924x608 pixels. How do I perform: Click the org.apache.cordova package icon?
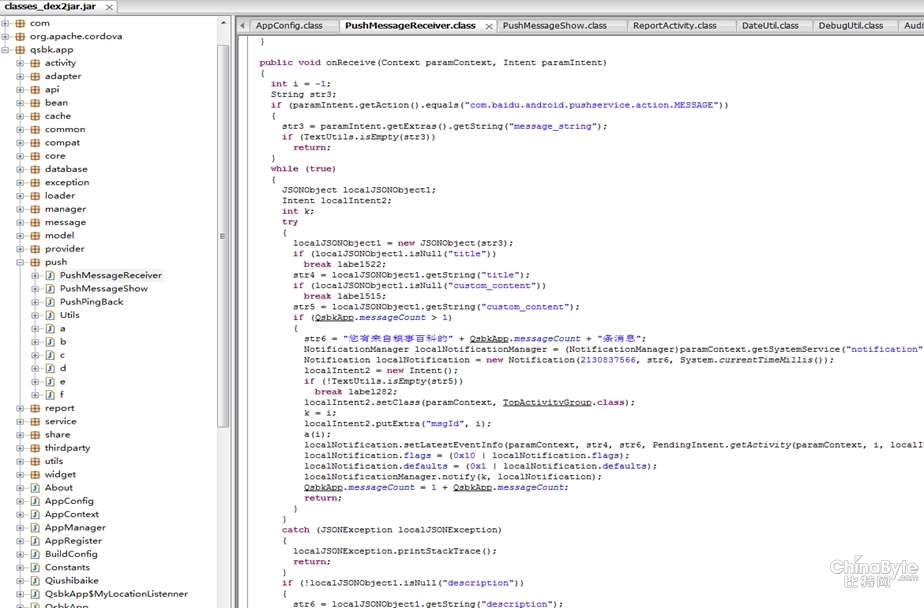pos(20,37)
